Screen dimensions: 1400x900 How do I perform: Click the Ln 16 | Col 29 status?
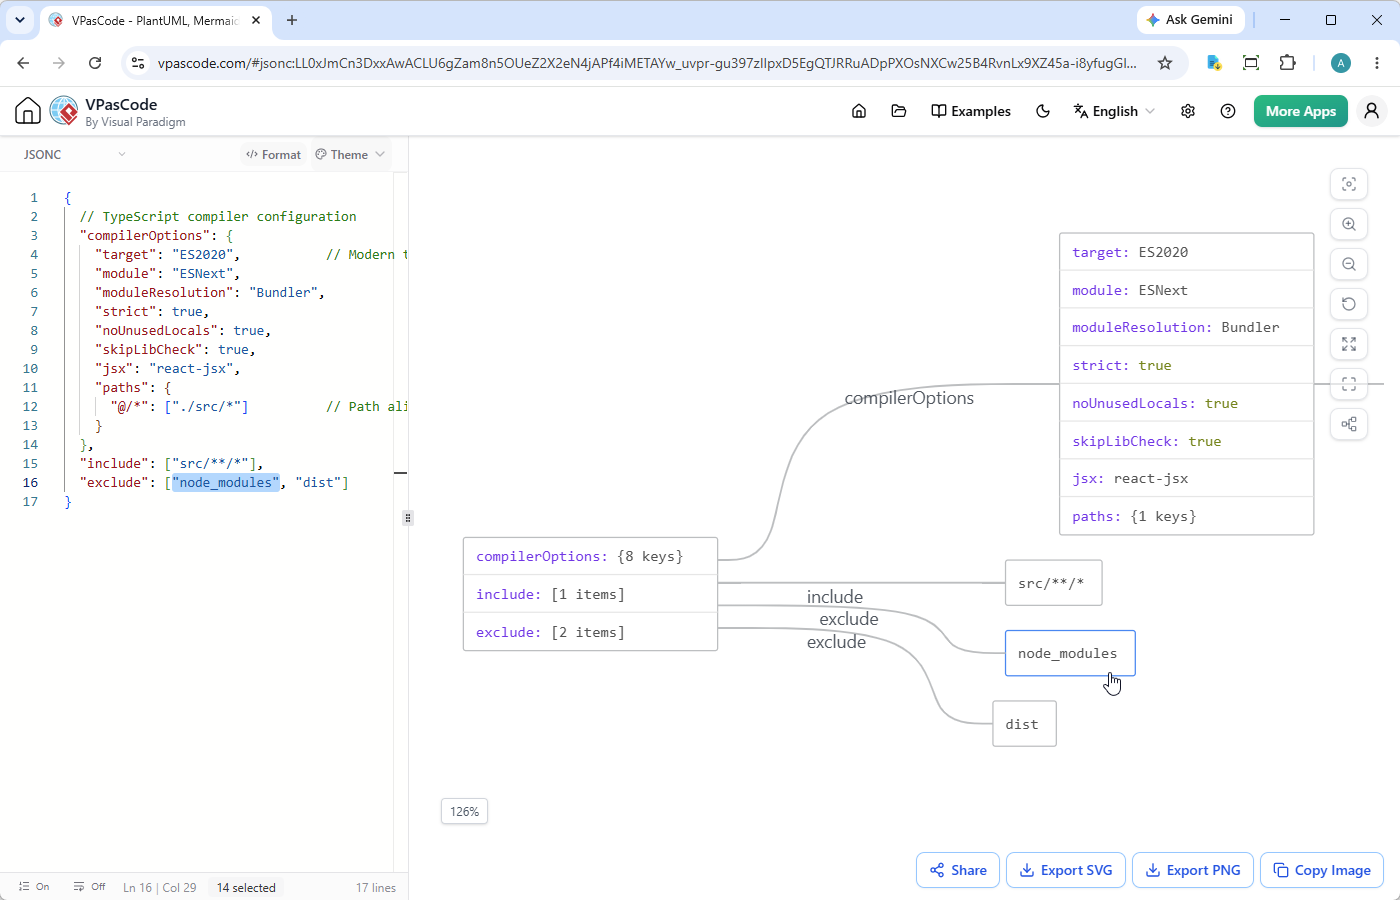[x=160, y=887]
